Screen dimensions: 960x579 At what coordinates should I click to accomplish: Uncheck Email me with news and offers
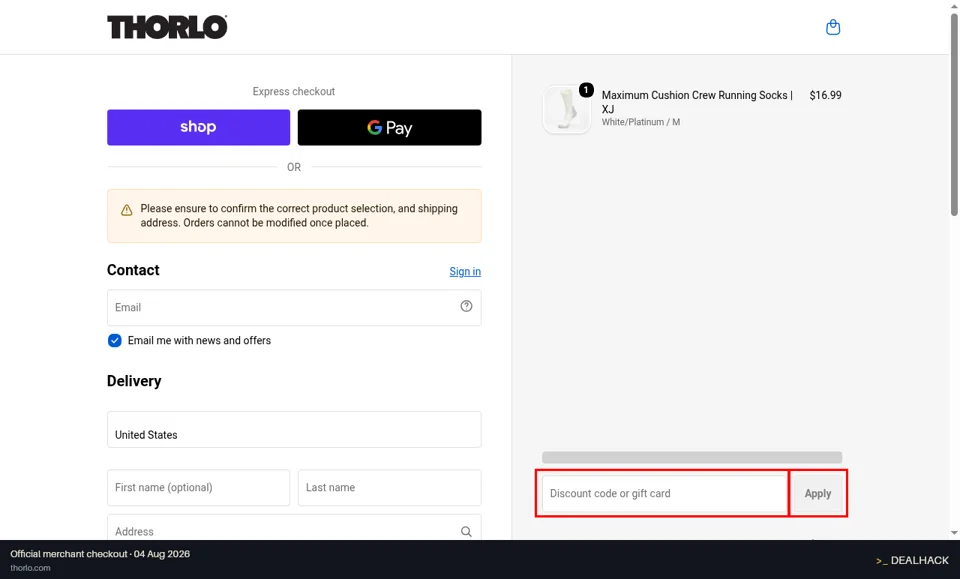114,340
